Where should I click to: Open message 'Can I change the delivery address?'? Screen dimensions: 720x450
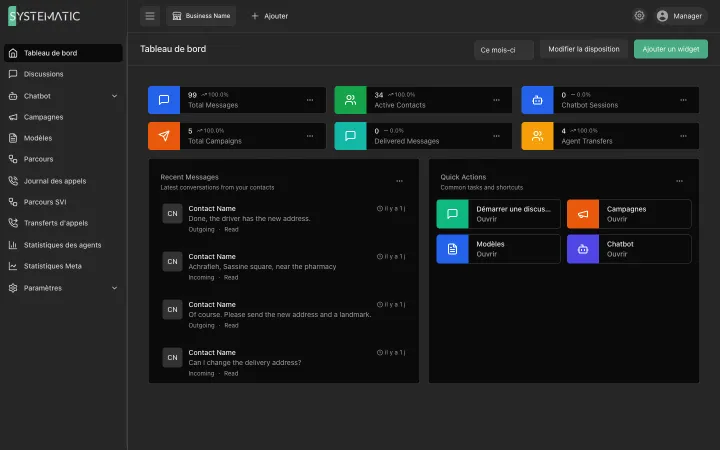pos(284,363)
